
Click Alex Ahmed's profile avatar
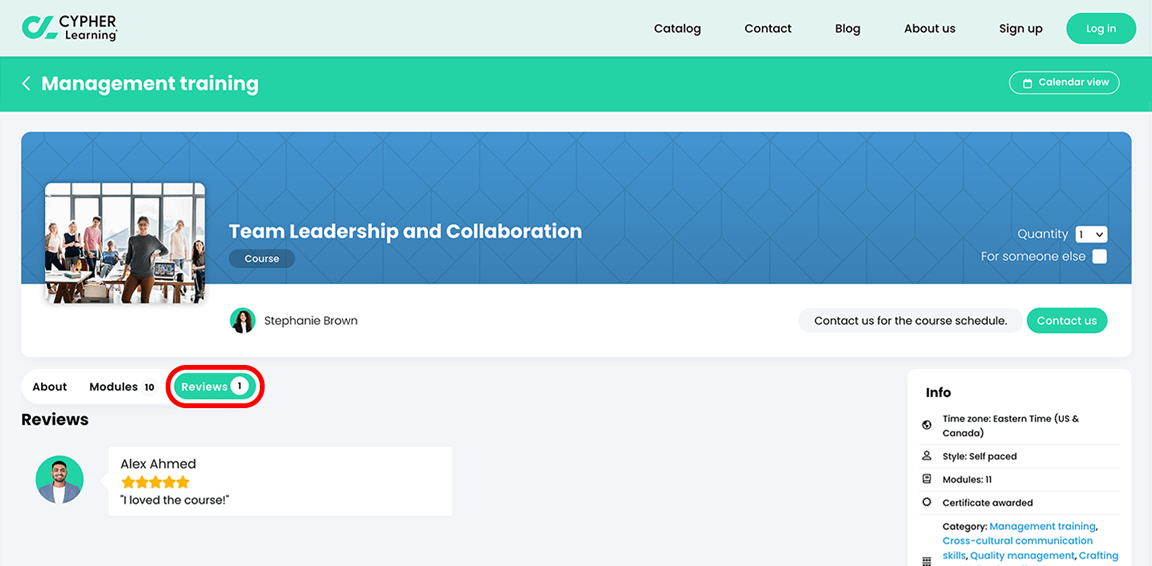(60, 479)
